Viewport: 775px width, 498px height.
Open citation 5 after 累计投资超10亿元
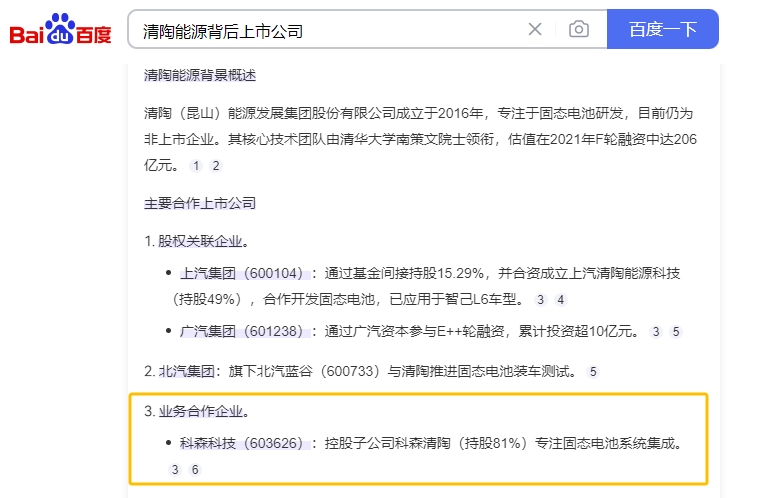676,332
